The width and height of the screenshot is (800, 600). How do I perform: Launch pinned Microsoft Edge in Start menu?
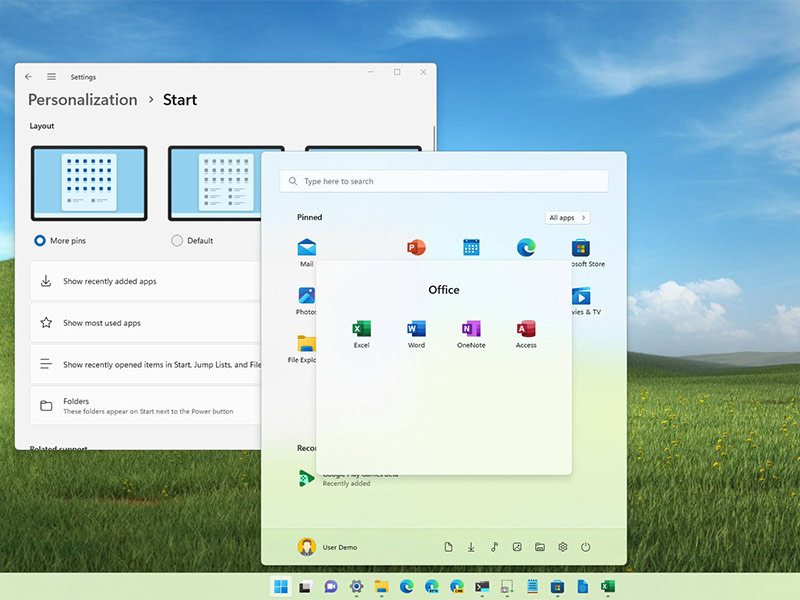pyautogui.click(x=526, y=247)
